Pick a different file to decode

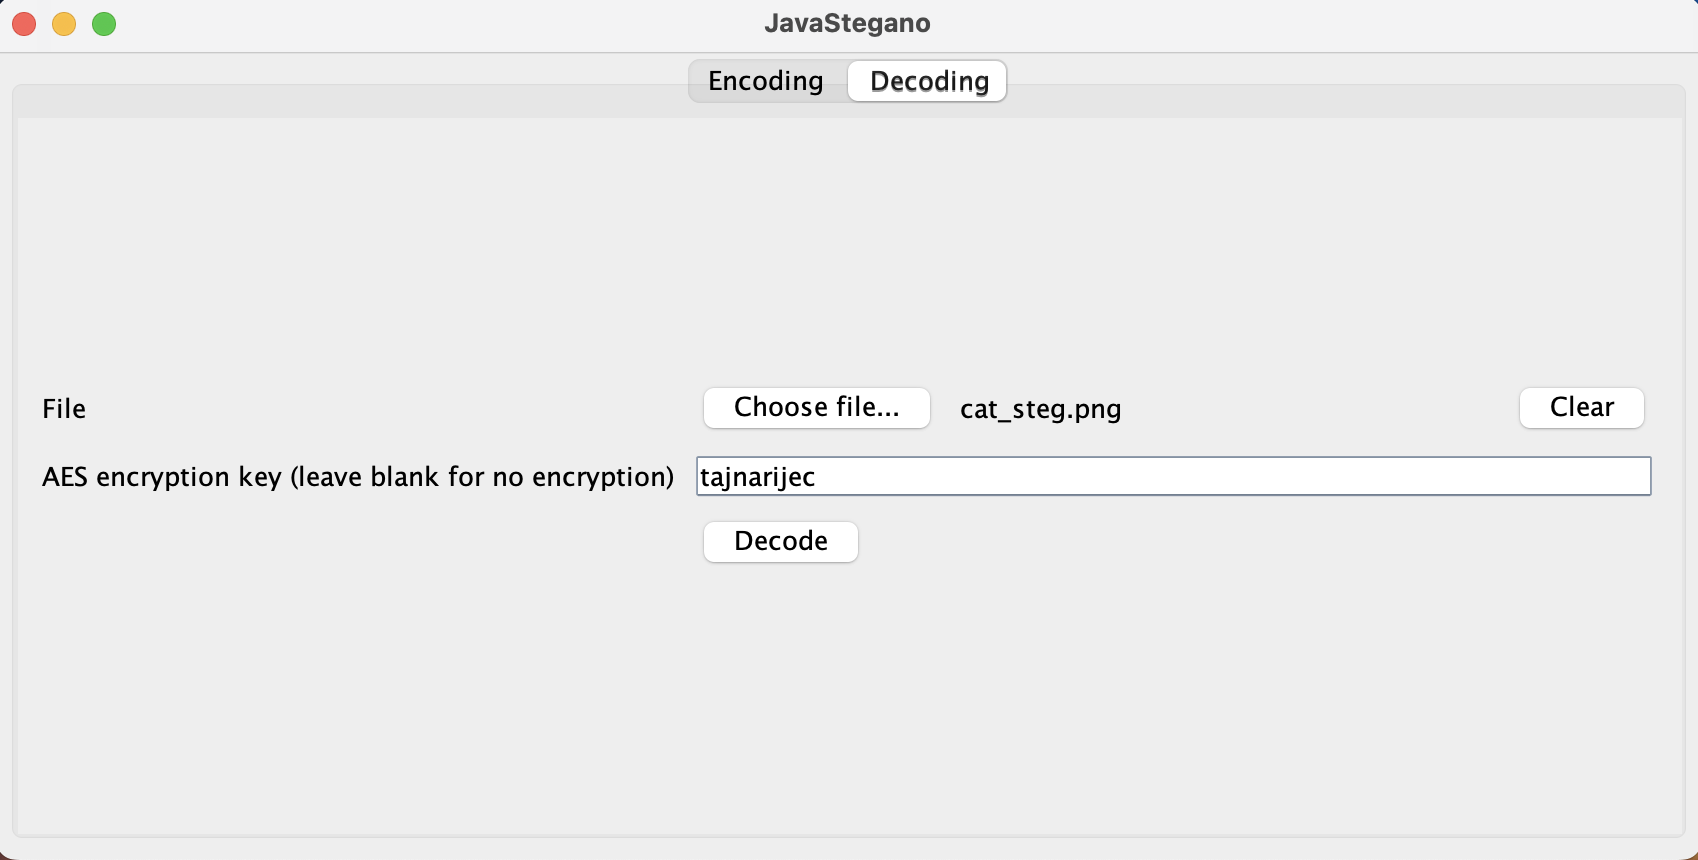coord(816,408)
